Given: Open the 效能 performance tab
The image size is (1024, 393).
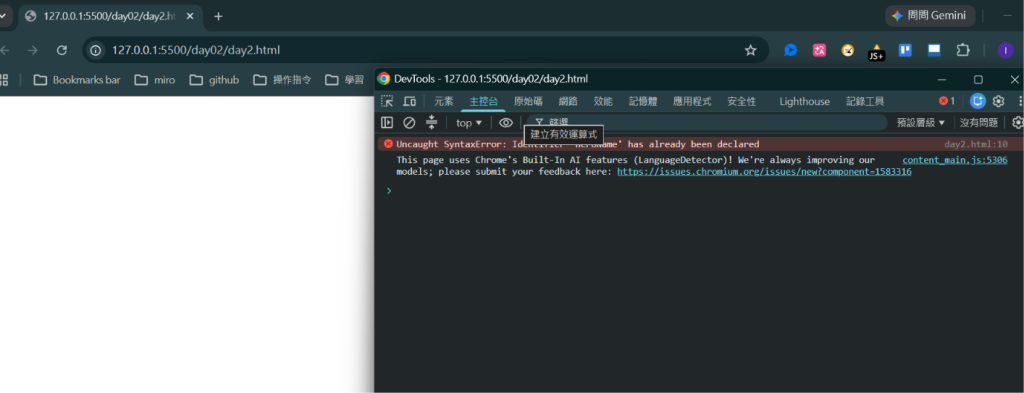Looking at the screenshot, I should 603,101.
